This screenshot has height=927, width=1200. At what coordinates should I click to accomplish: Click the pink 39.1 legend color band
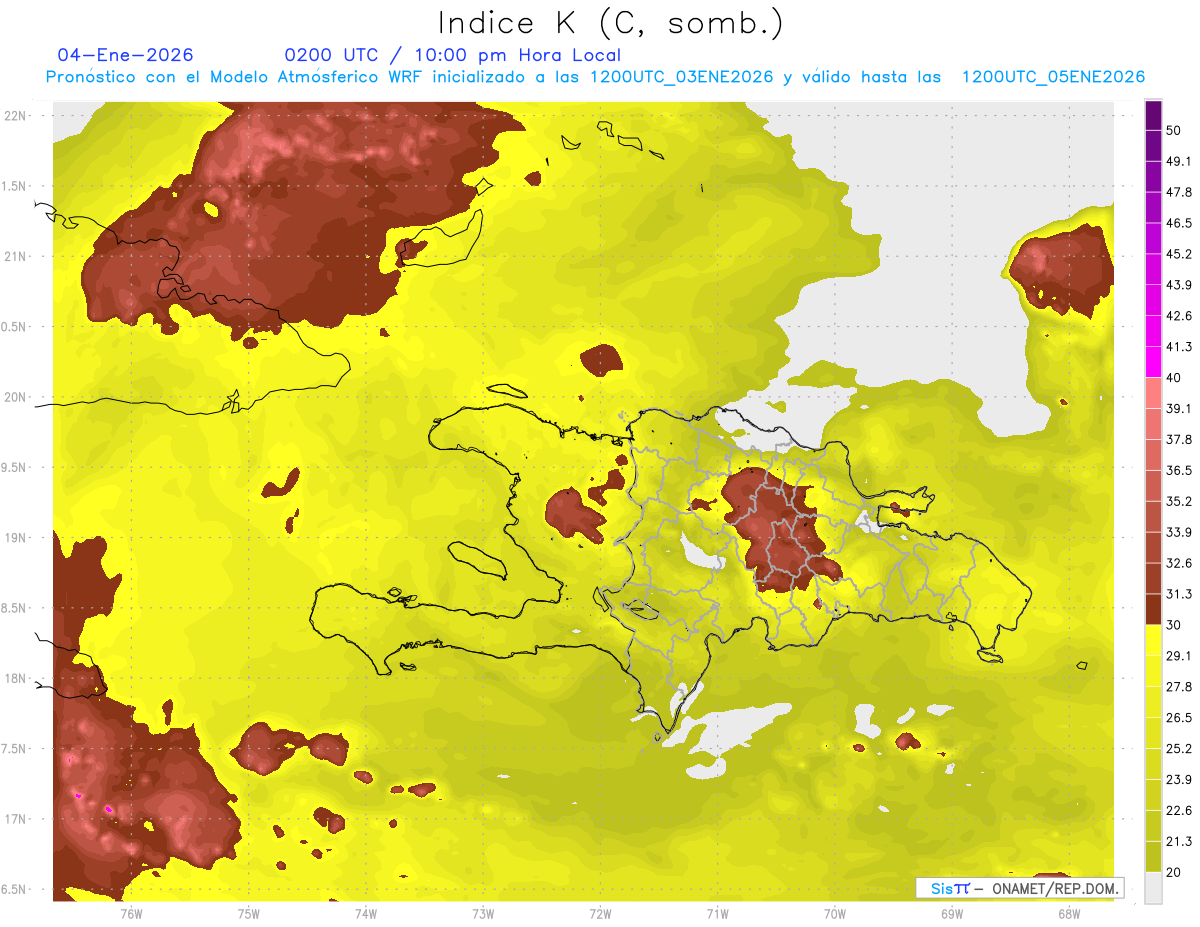(1153, 393)
